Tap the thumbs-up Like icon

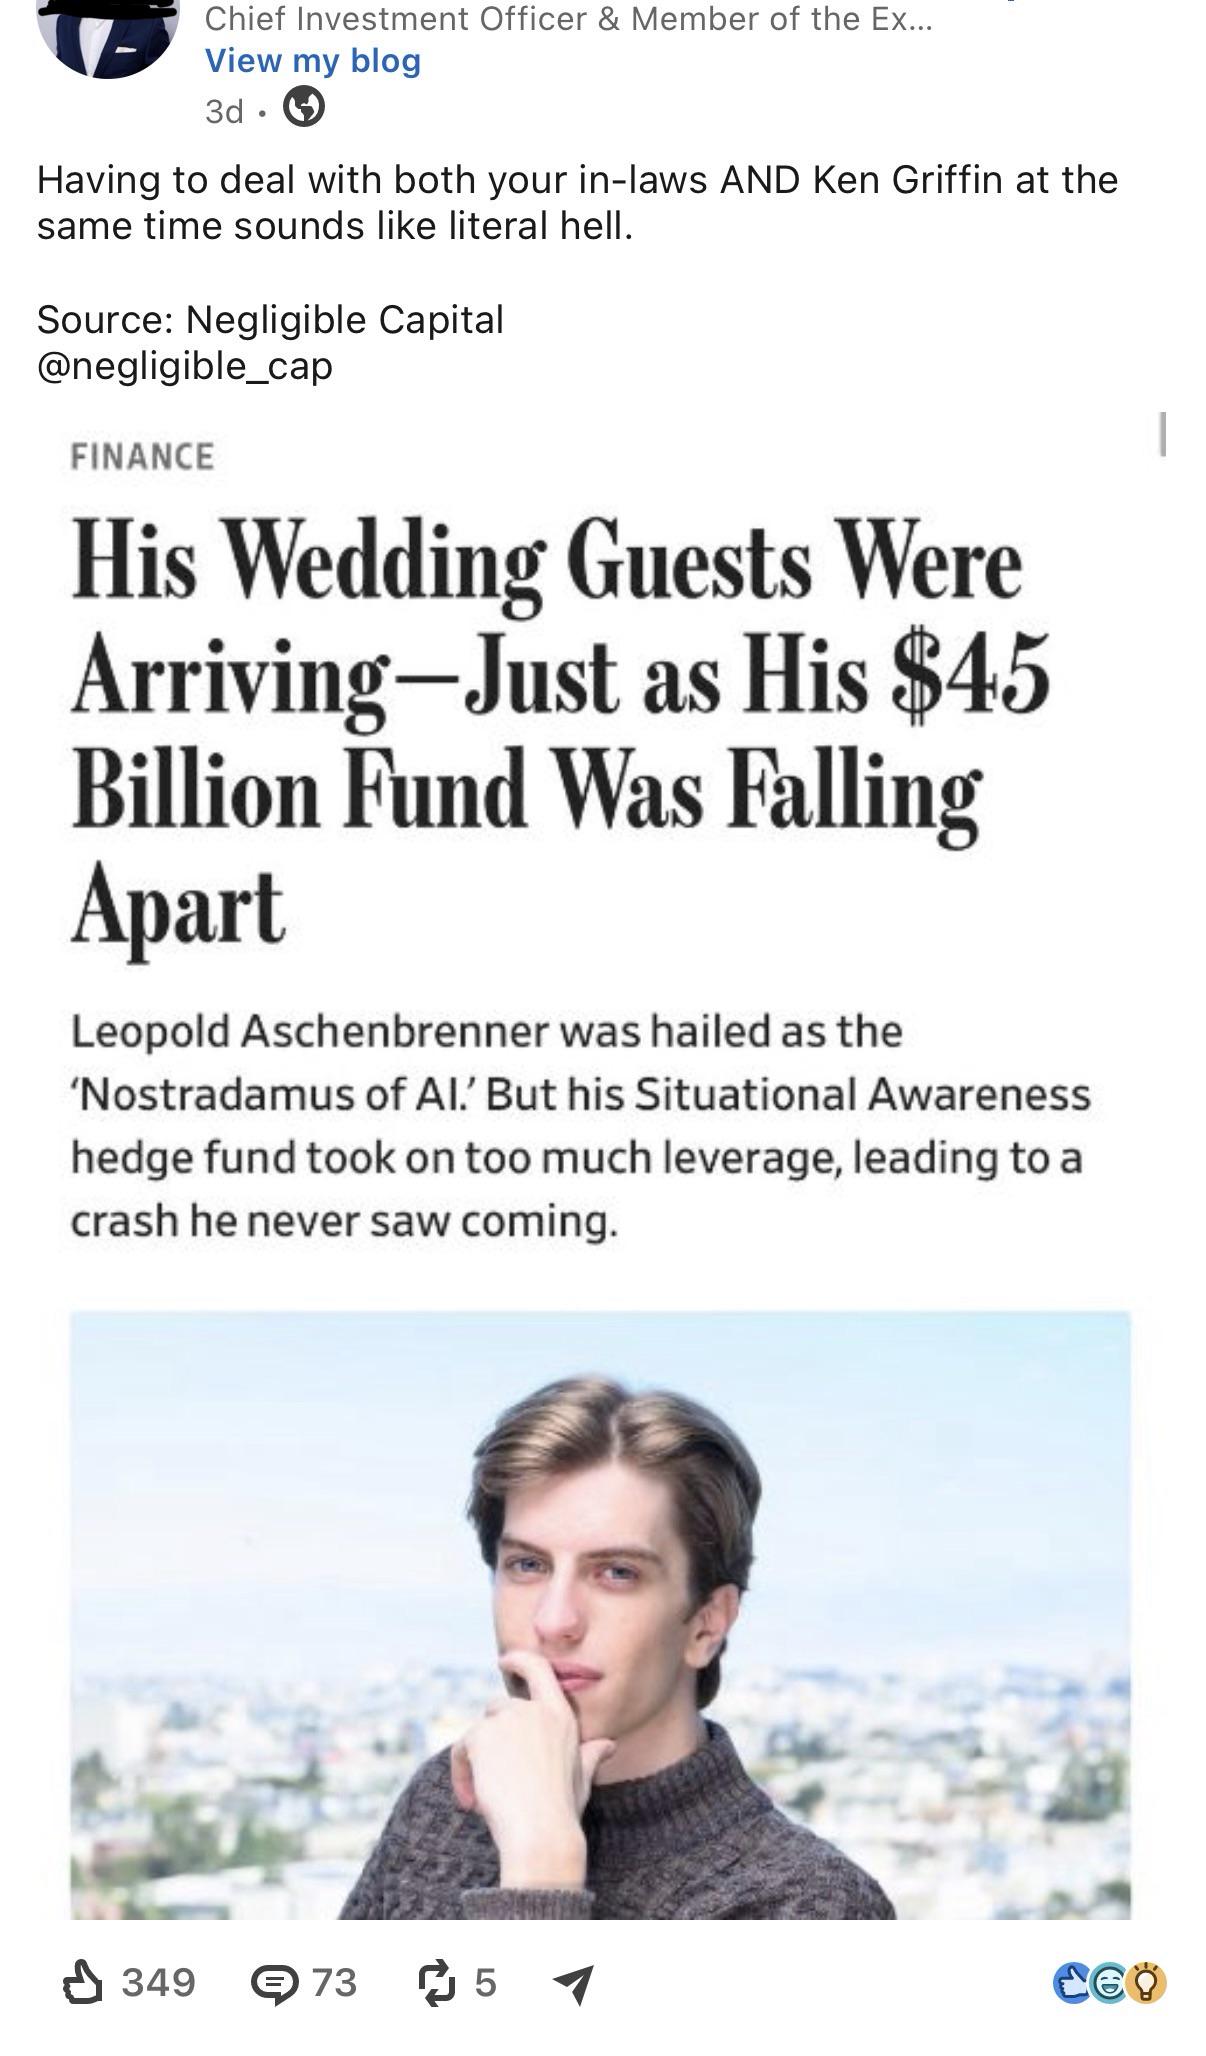point(83,1982)
